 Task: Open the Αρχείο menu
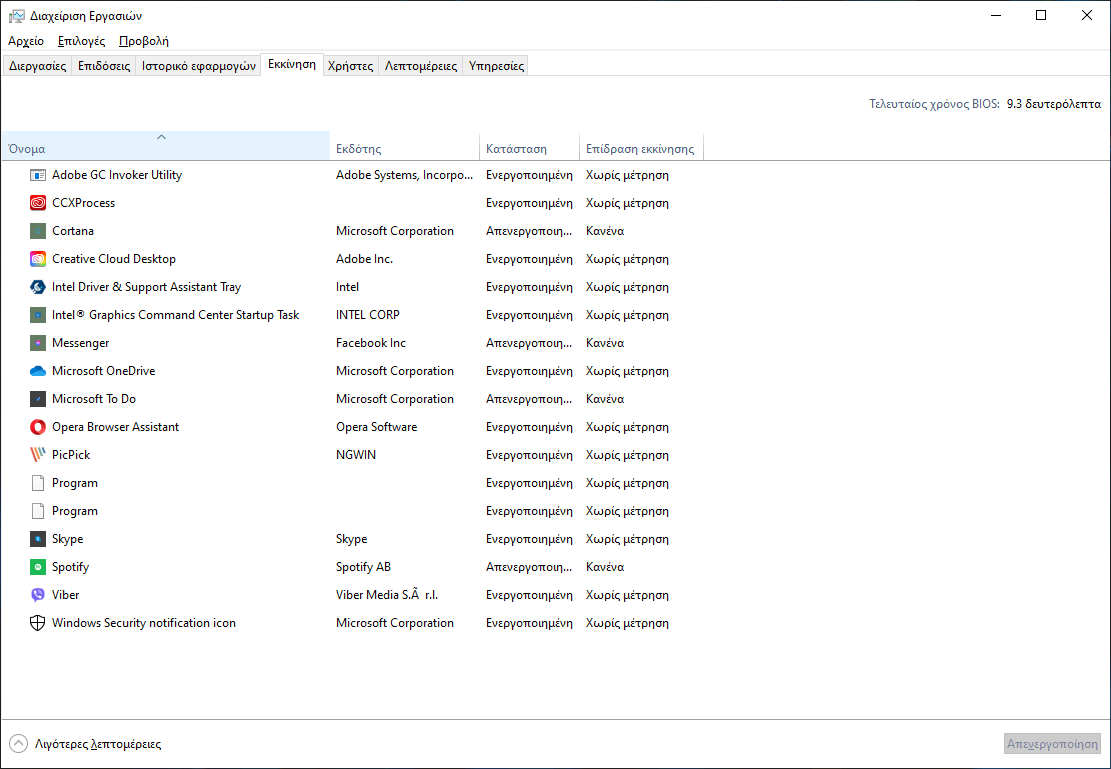(x=26, y=41)
